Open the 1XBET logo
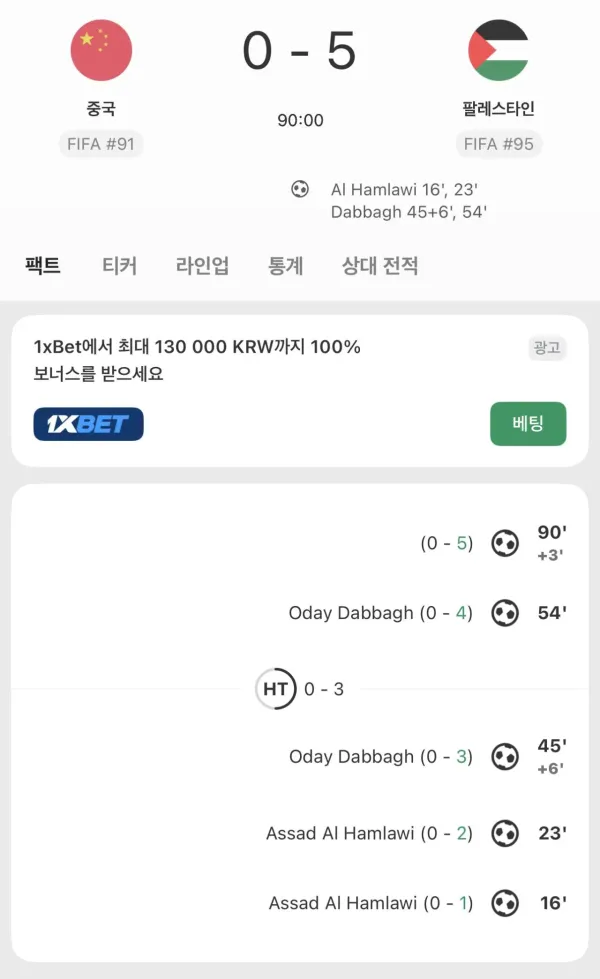The image size is (600, 979). (89, 424)
